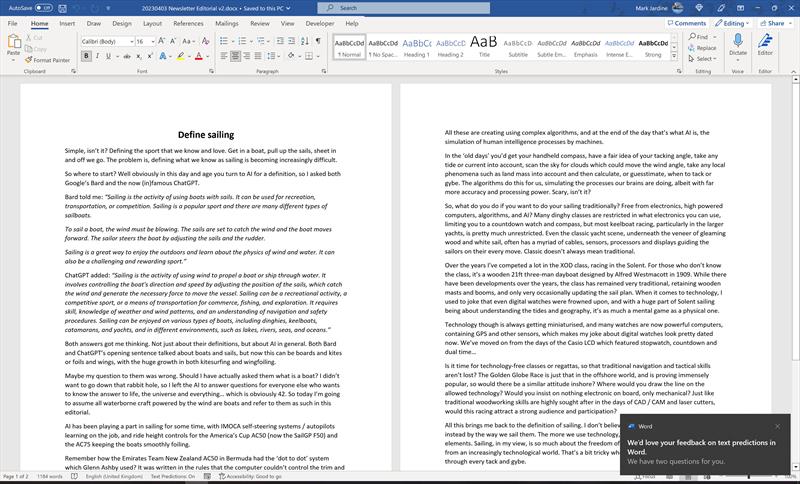The height and width of the screenshot is (484, 800).
Task: Switch to the Layout tab
Action: [x=152, y=23]
